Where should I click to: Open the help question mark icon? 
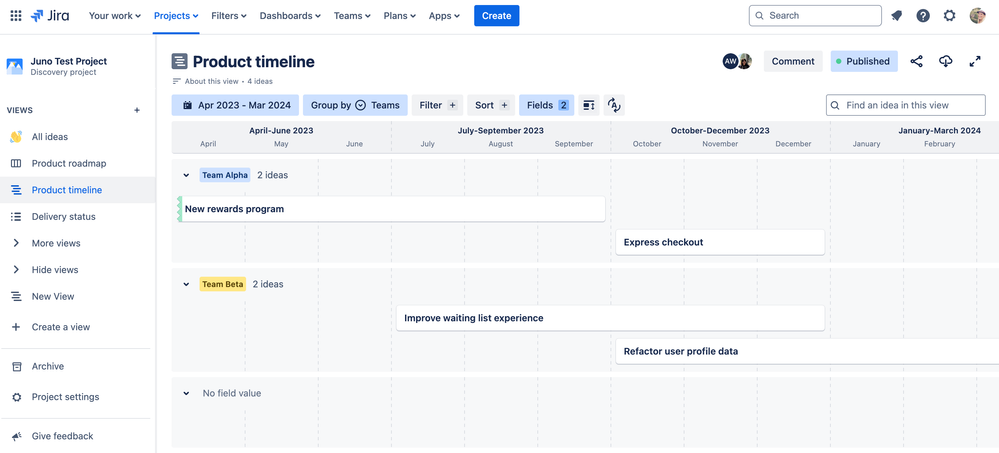click(923, 16)
